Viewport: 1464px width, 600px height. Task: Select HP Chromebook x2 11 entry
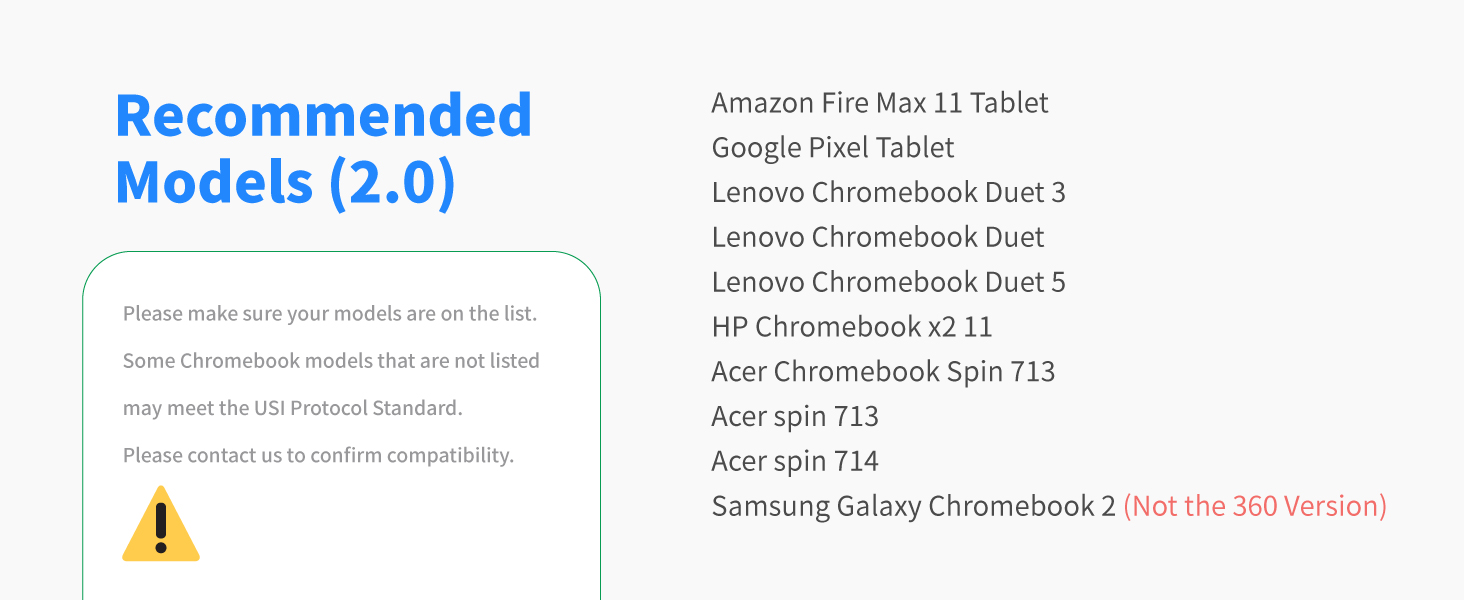coord(852,327)
